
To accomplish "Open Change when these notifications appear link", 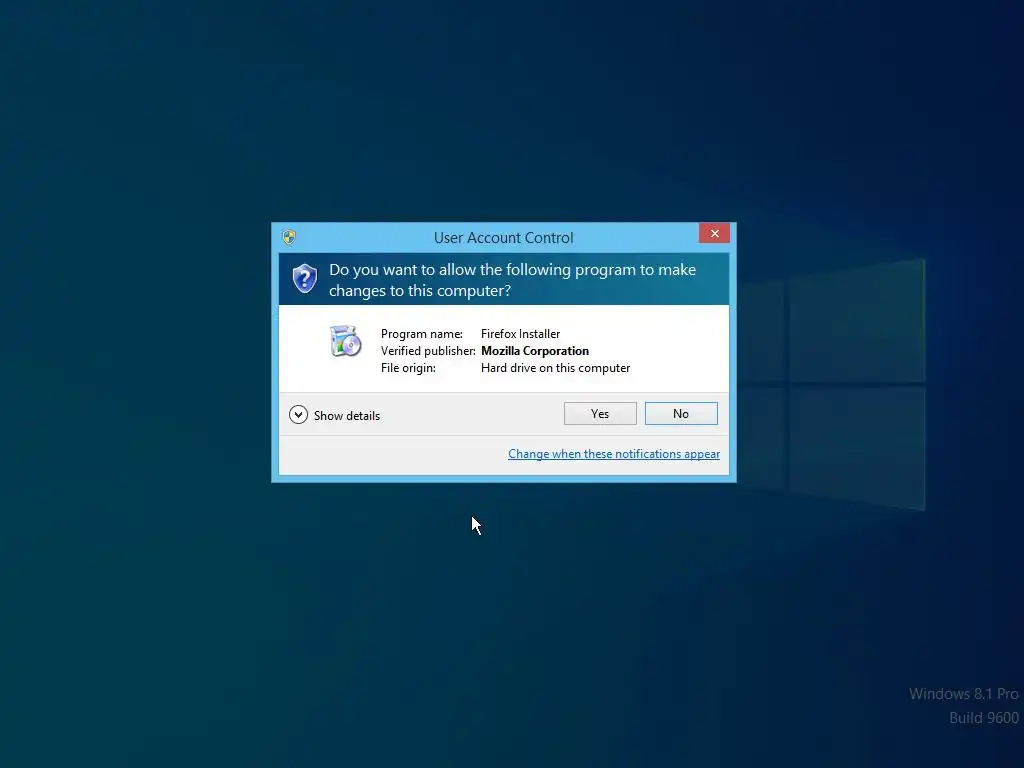I will coord(614,454).
